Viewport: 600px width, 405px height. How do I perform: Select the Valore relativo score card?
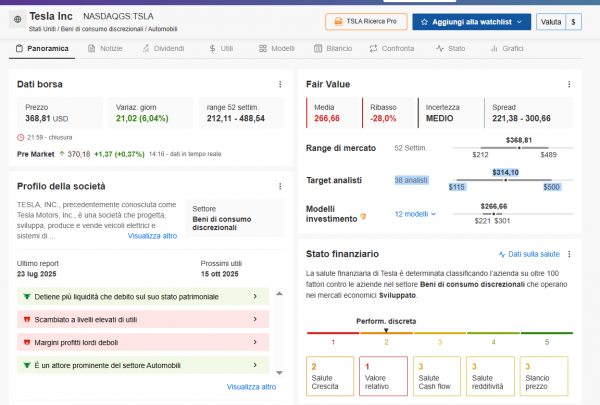click(x=383, y=376)
